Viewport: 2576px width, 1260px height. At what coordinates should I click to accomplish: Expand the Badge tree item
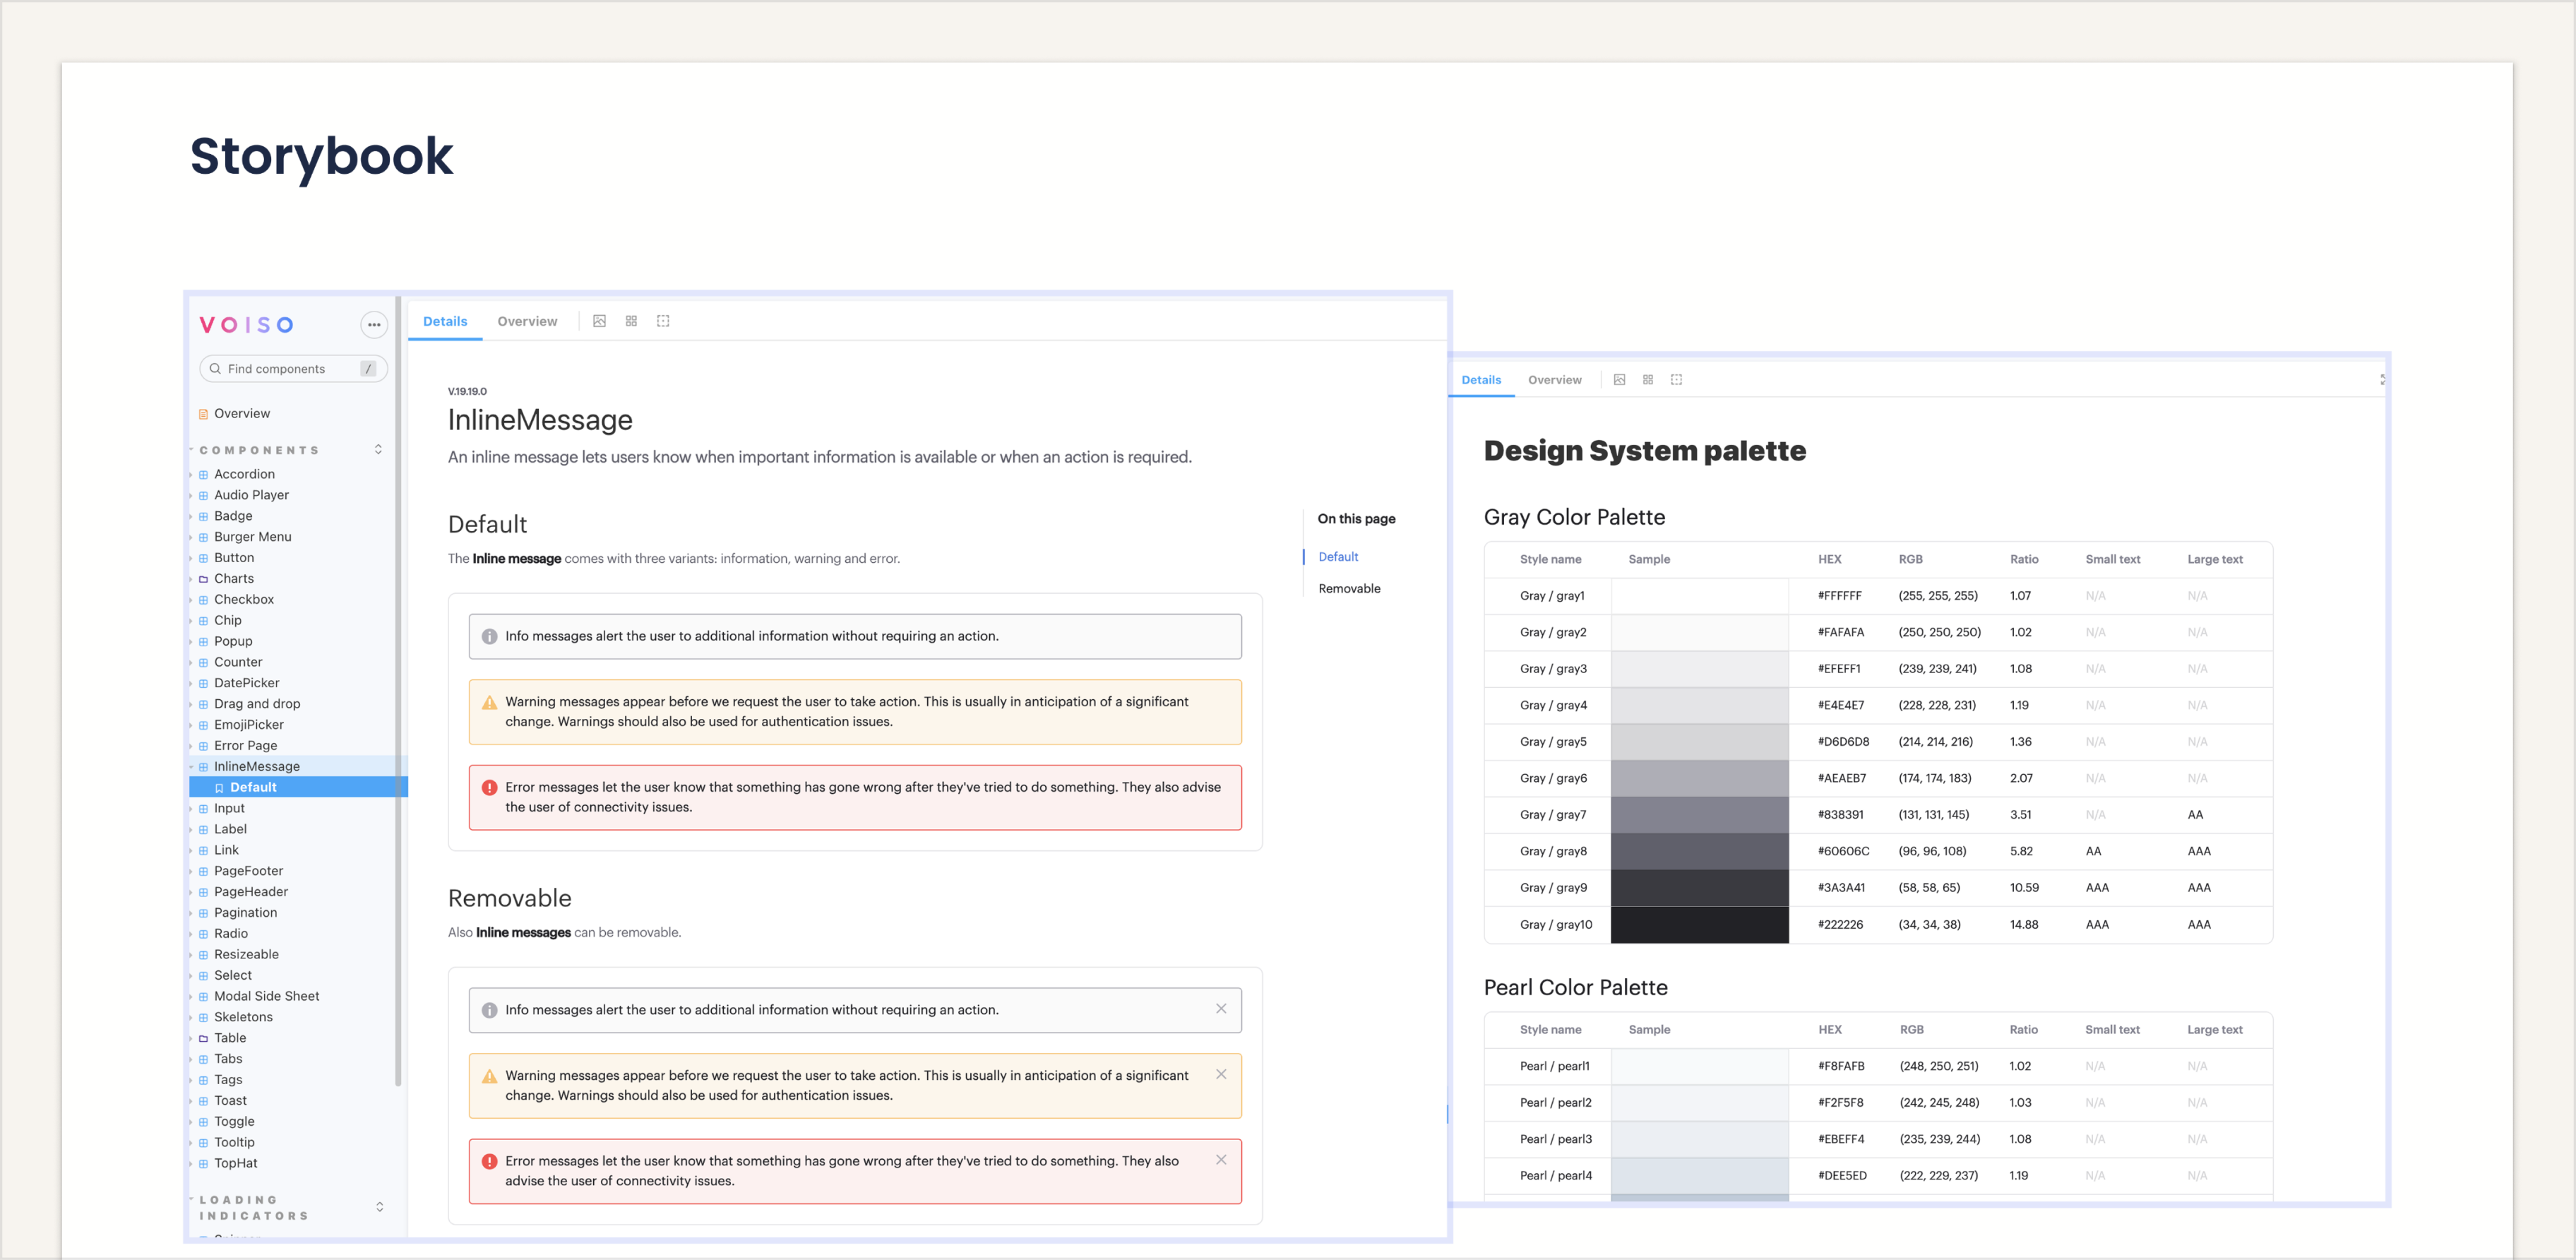pos(191,517)
